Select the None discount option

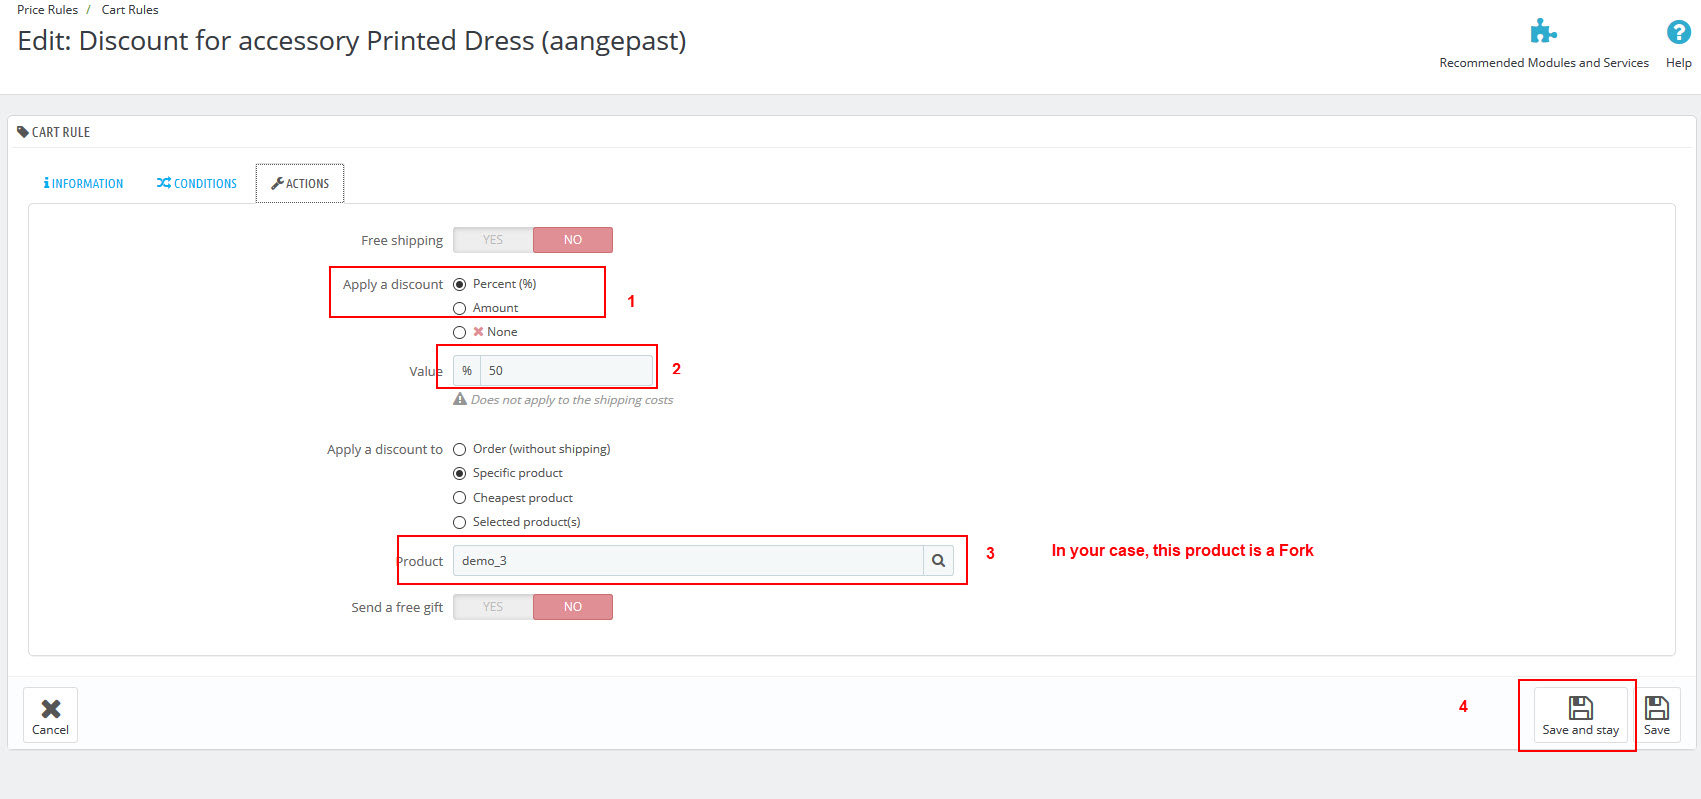460,333
